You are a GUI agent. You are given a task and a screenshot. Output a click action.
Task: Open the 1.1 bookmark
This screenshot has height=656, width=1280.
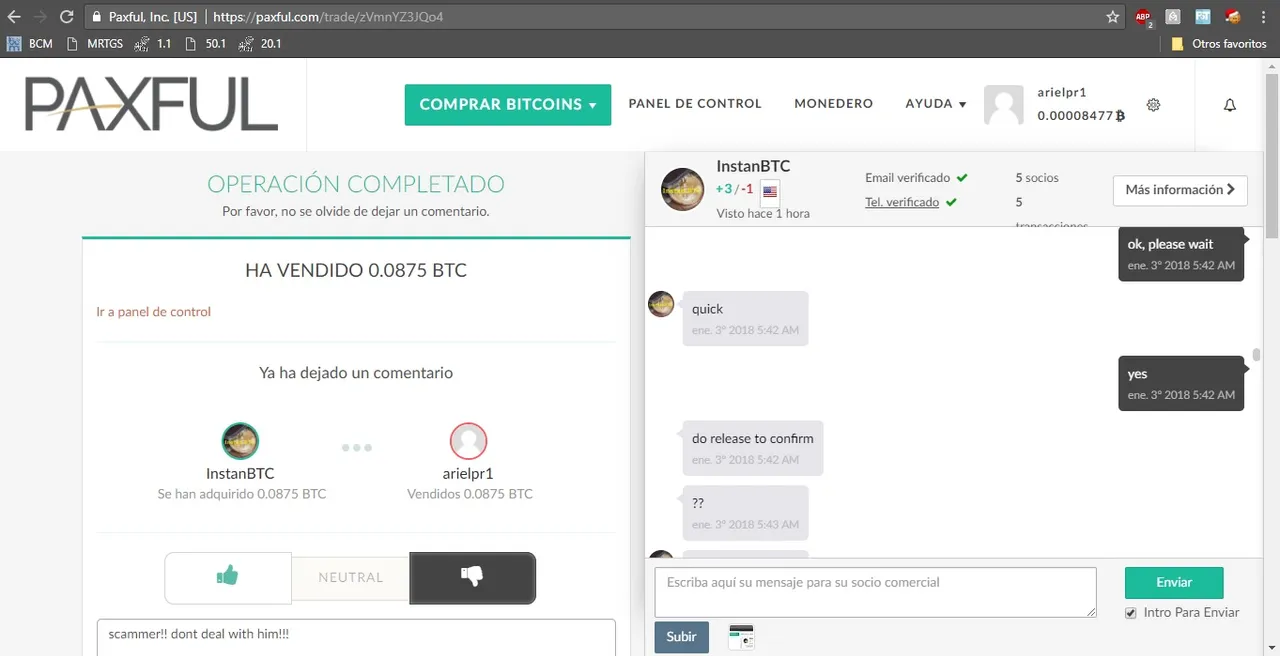(x=153, y=44)
